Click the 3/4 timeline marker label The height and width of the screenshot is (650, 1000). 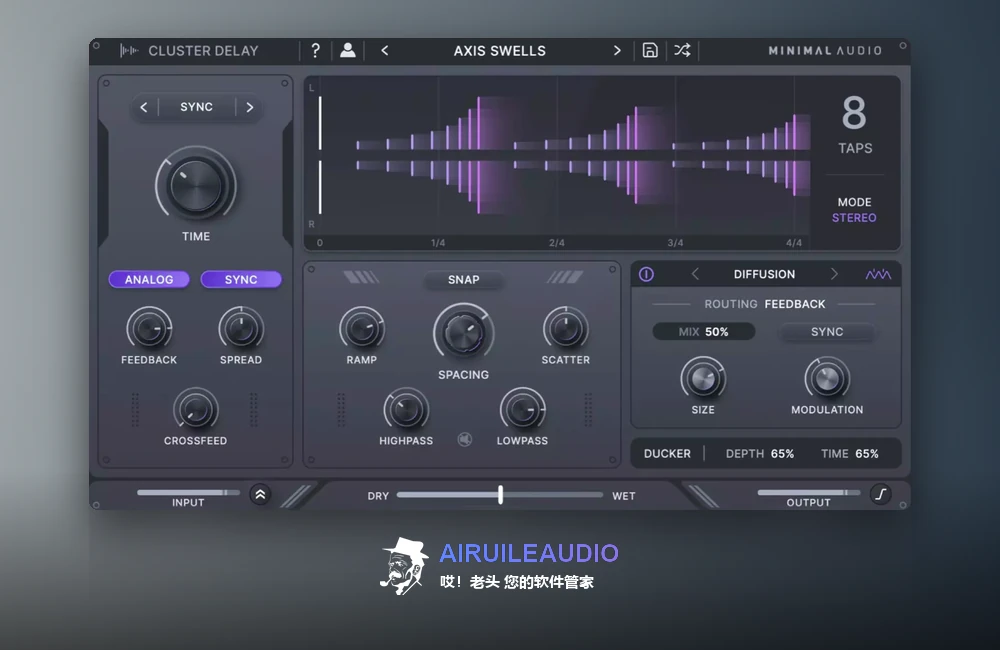point(675,243)
